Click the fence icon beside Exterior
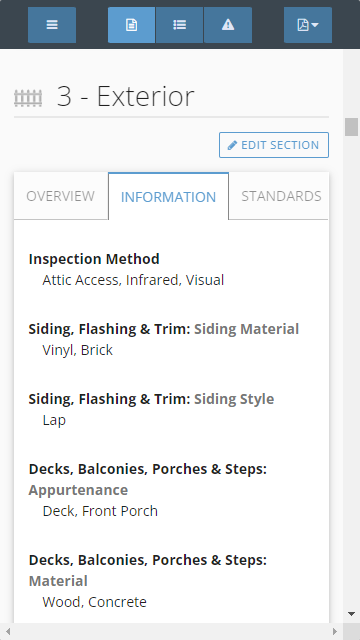The height and width of the screenshot is (640, 360). pyautogui.click(x=28, y=98)
